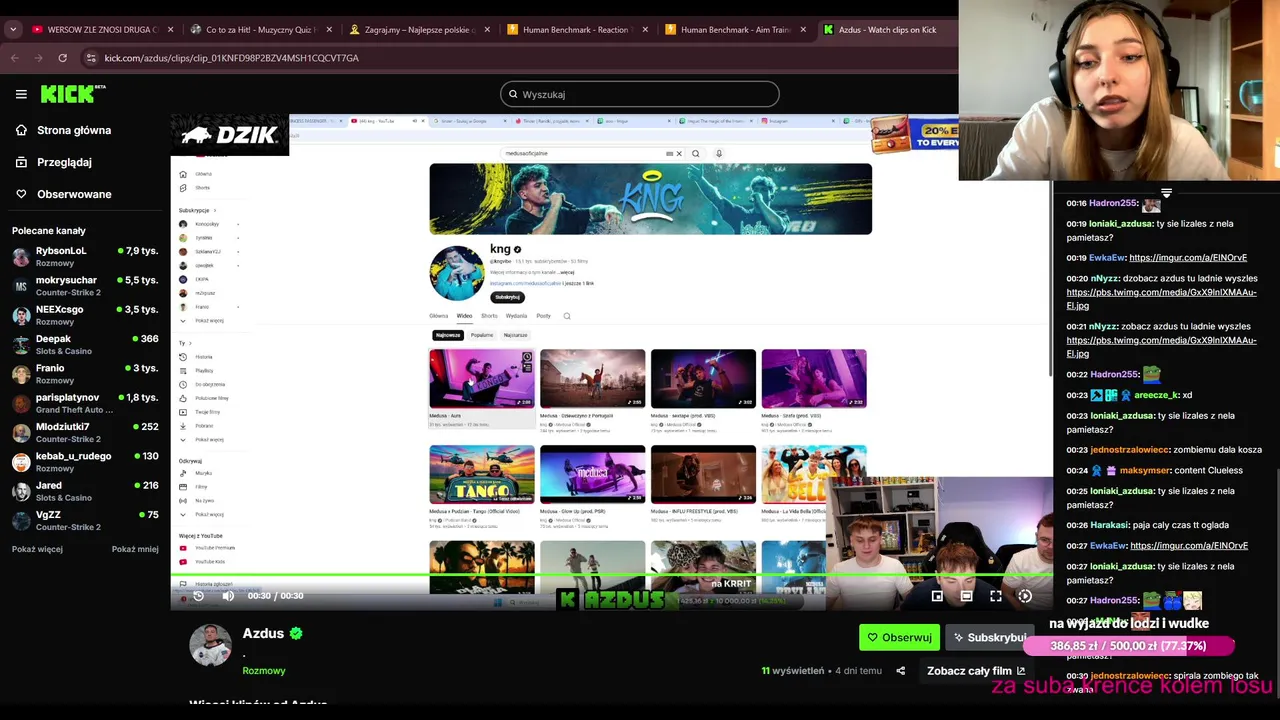Click the address bar URL
This screenshot has height=720, width=1280.
(231, 58)
